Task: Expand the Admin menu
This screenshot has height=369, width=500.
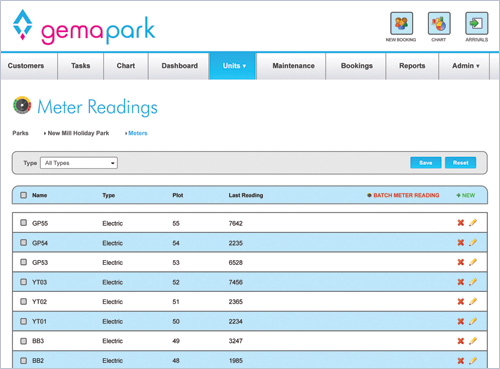Action: (x=464, y=66)
